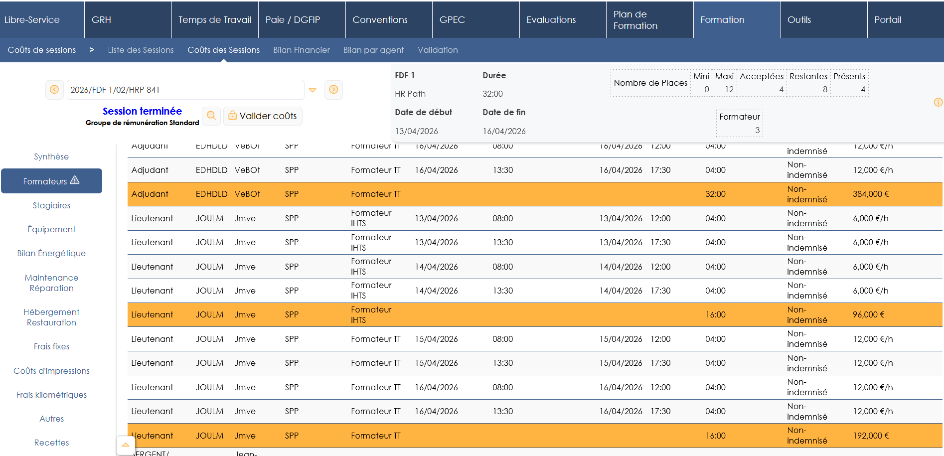Open the Conventions menu

[389, 19]
